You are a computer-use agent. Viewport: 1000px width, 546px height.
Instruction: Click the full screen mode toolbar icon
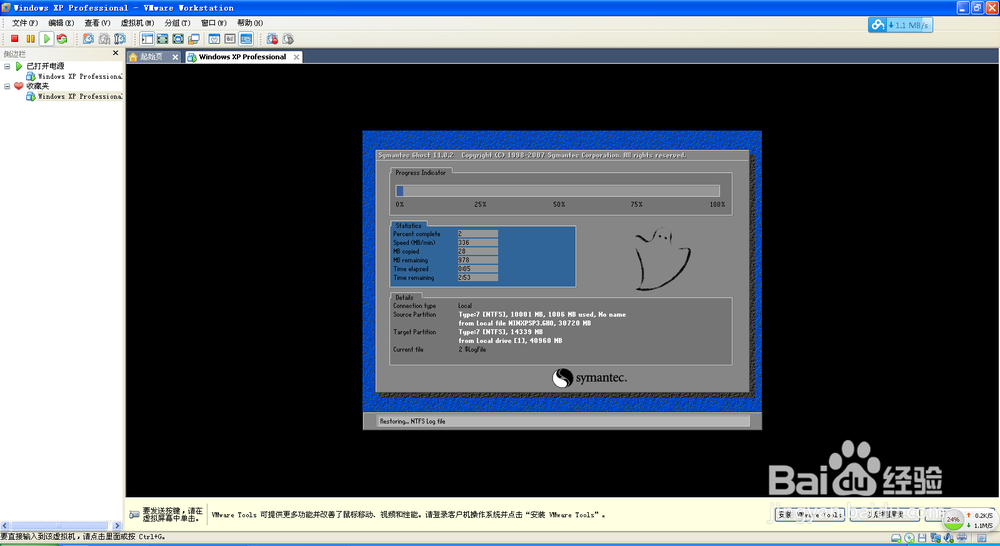tap(178, 39)
